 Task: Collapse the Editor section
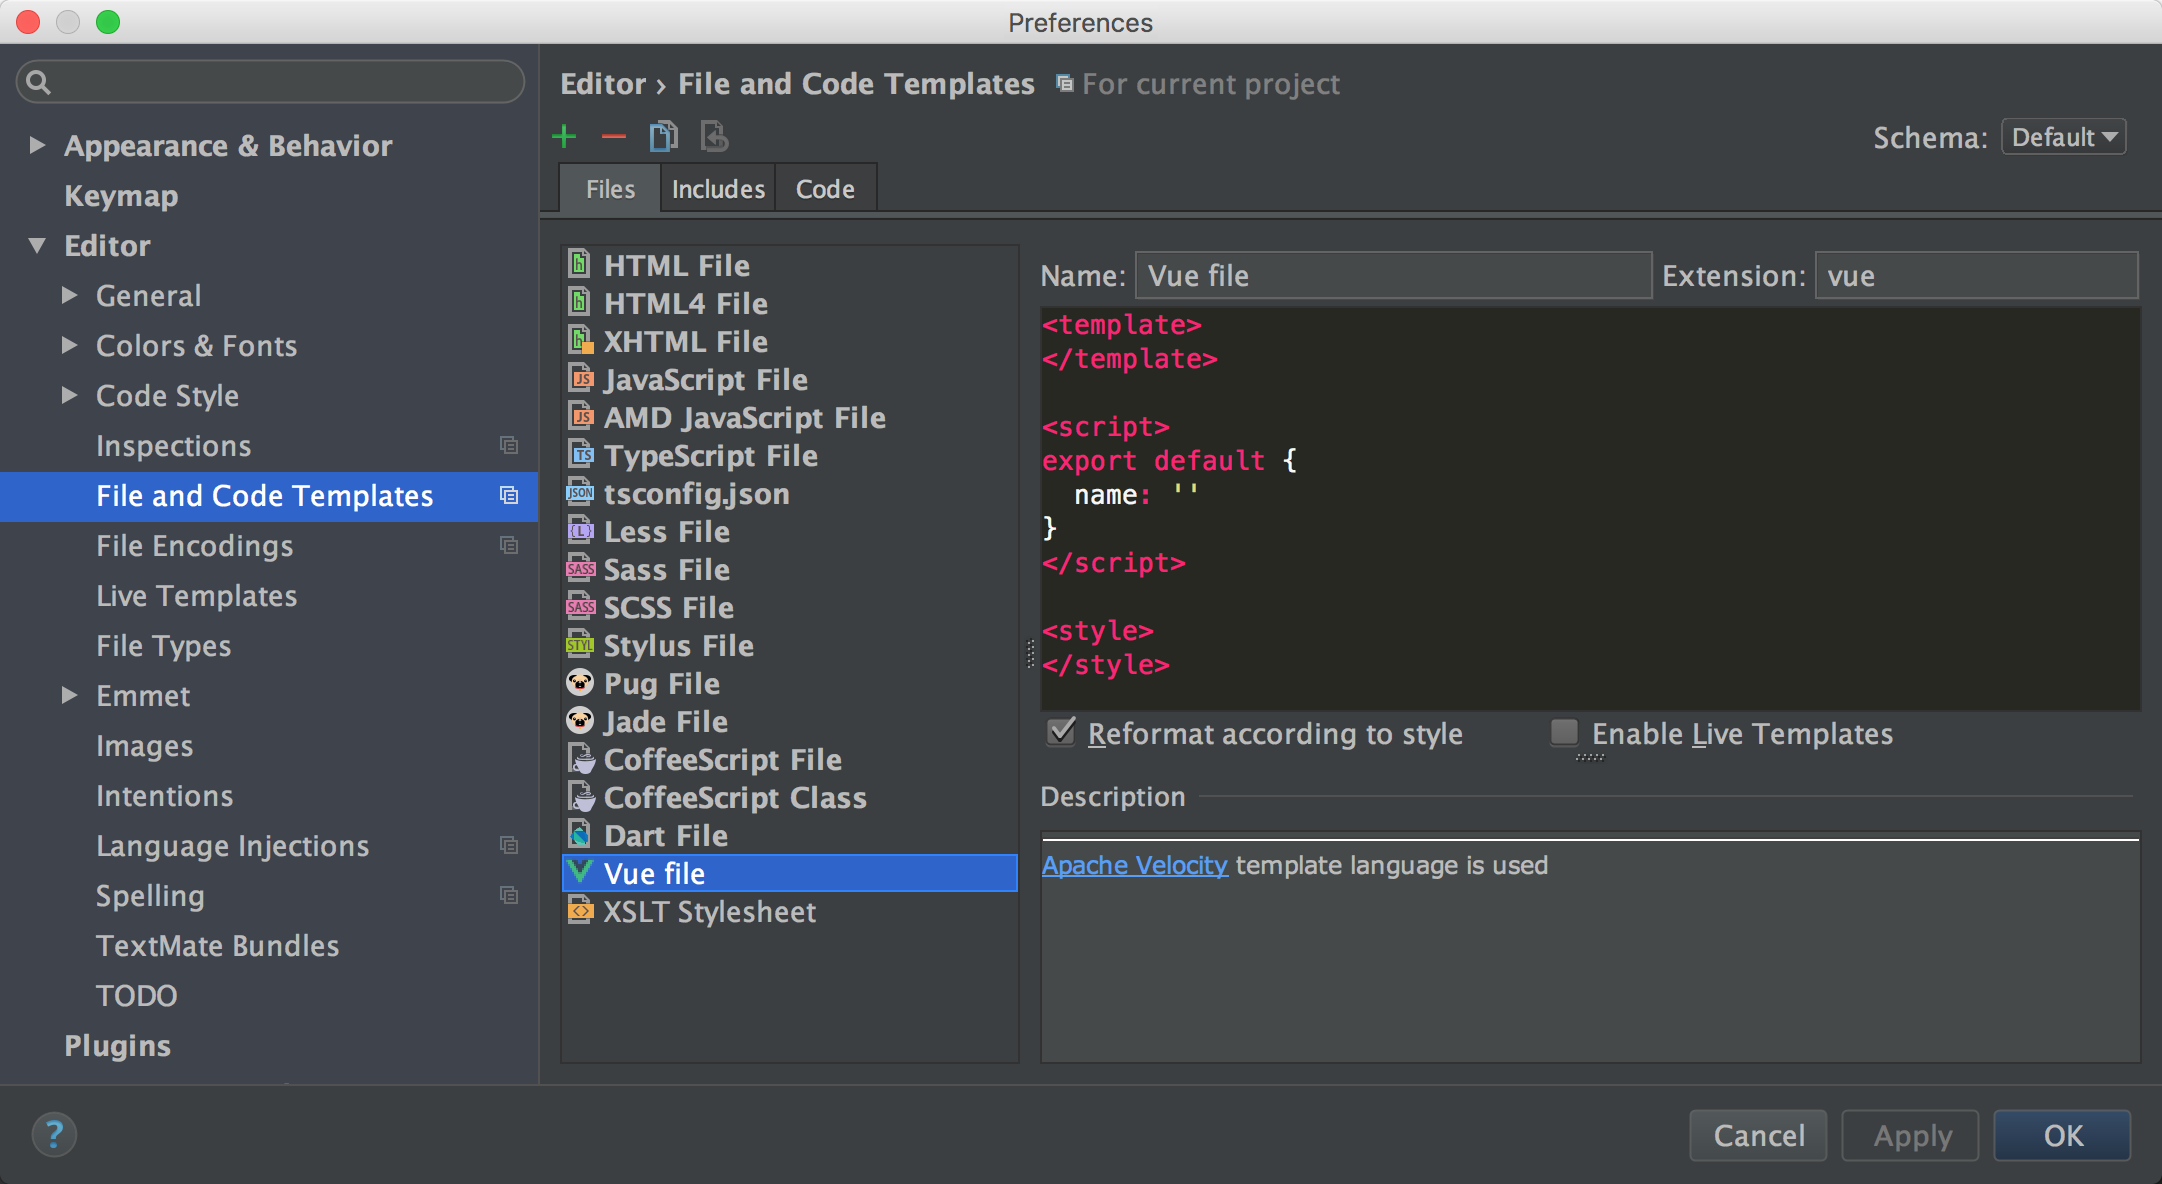pos(37,245)
